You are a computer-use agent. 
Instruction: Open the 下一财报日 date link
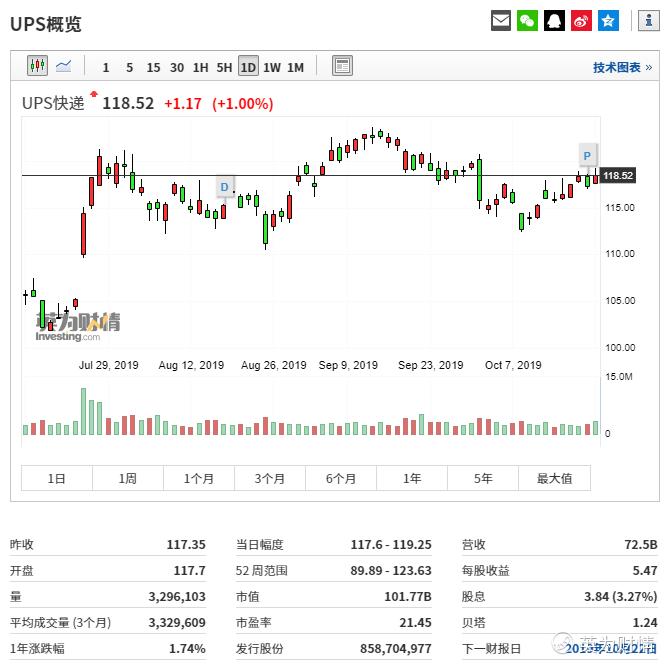tap(611, 649)
